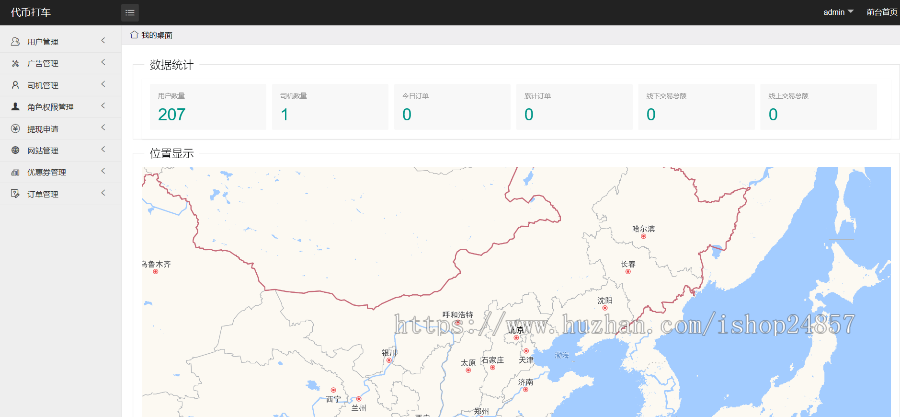This screenshot has width=900, height=417.
Task: Click the 今日订单 card label
Action: tap(414, 96)
